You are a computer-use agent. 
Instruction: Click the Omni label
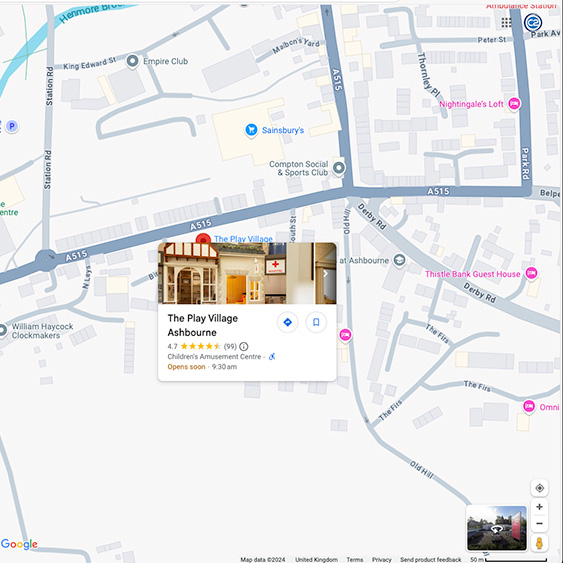549,407
